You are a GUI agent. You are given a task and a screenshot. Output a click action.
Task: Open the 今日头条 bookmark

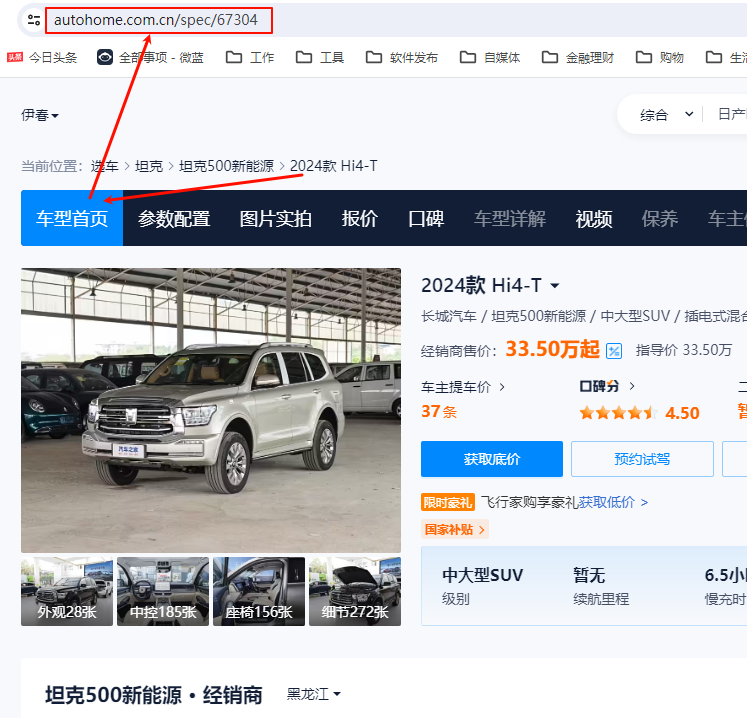click(42, 58)
